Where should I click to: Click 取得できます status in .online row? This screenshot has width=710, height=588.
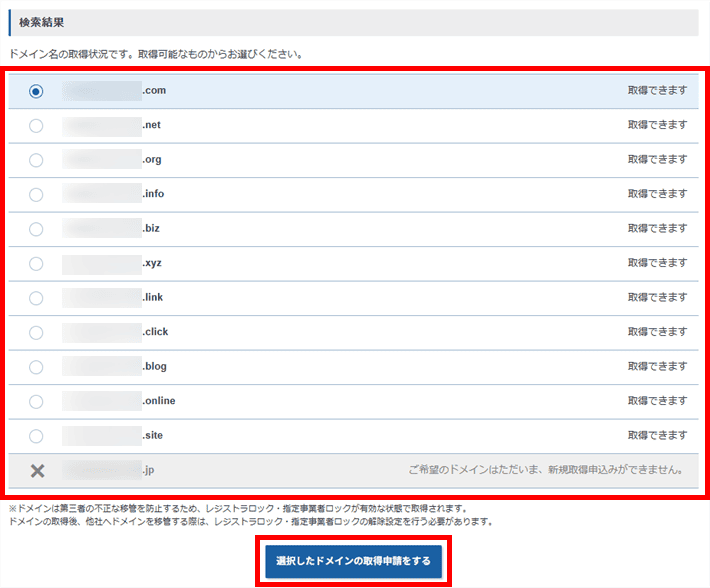tap(657, 401)
